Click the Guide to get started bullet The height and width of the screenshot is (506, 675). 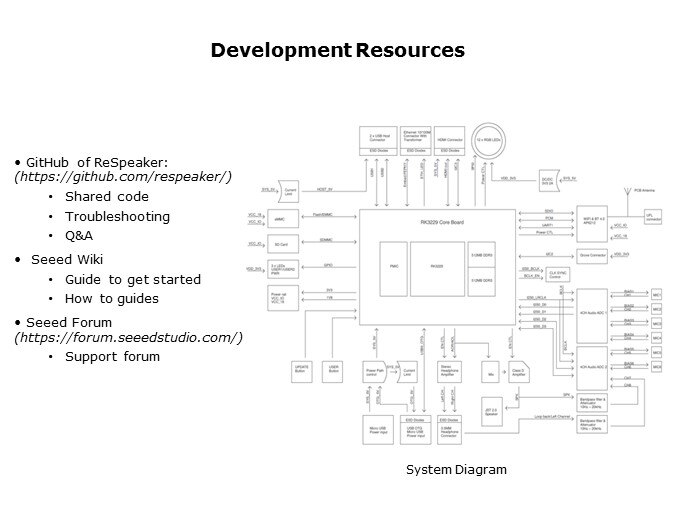click(x=132, y=279)
